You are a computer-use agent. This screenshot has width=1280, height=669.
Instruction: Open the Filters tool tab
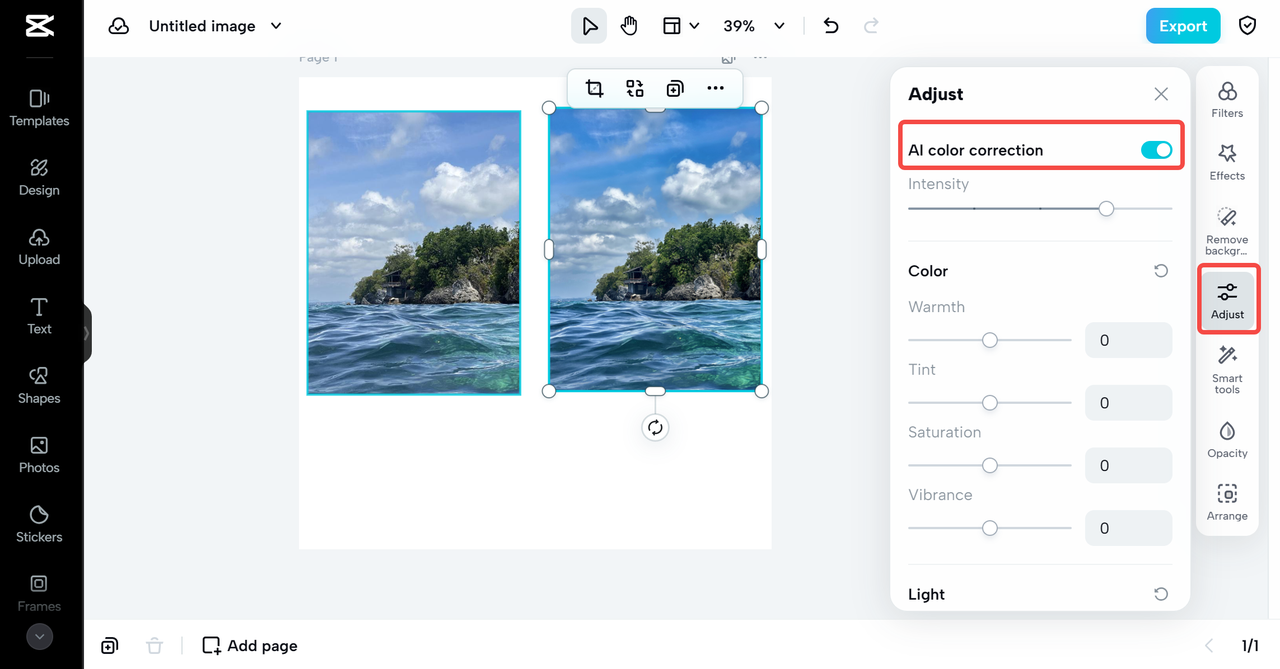coord(1227,100)
